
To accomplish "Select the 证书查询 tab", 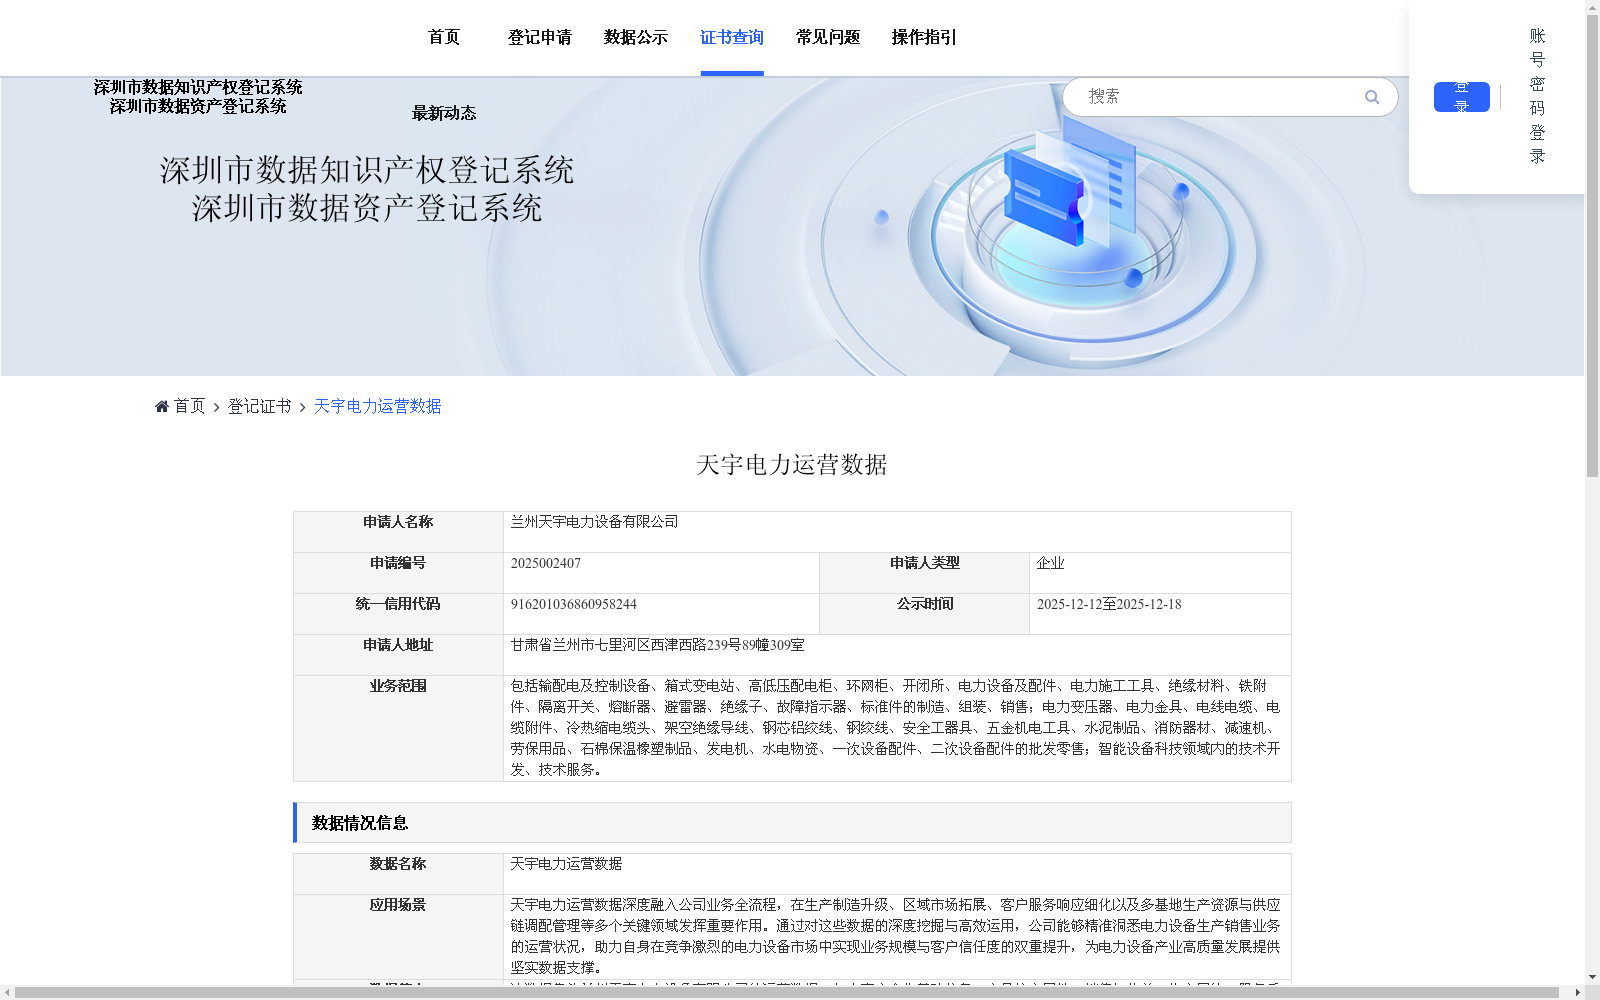I will (732, 37).
